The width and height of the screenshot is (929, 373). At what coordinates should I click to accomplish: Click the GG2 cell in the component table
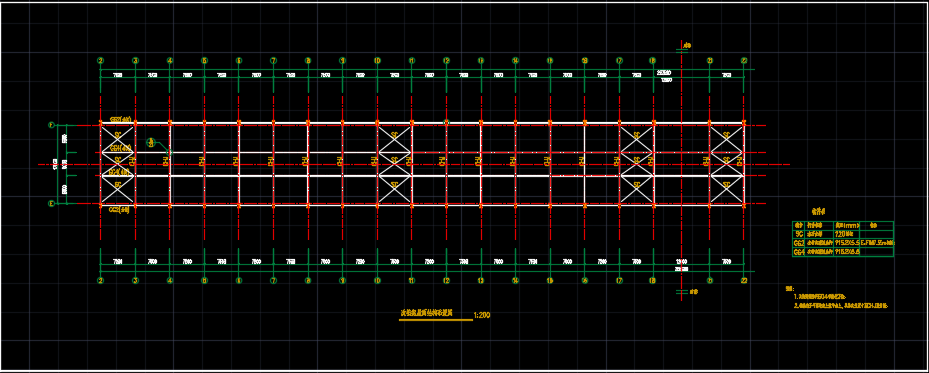[799, 243]
